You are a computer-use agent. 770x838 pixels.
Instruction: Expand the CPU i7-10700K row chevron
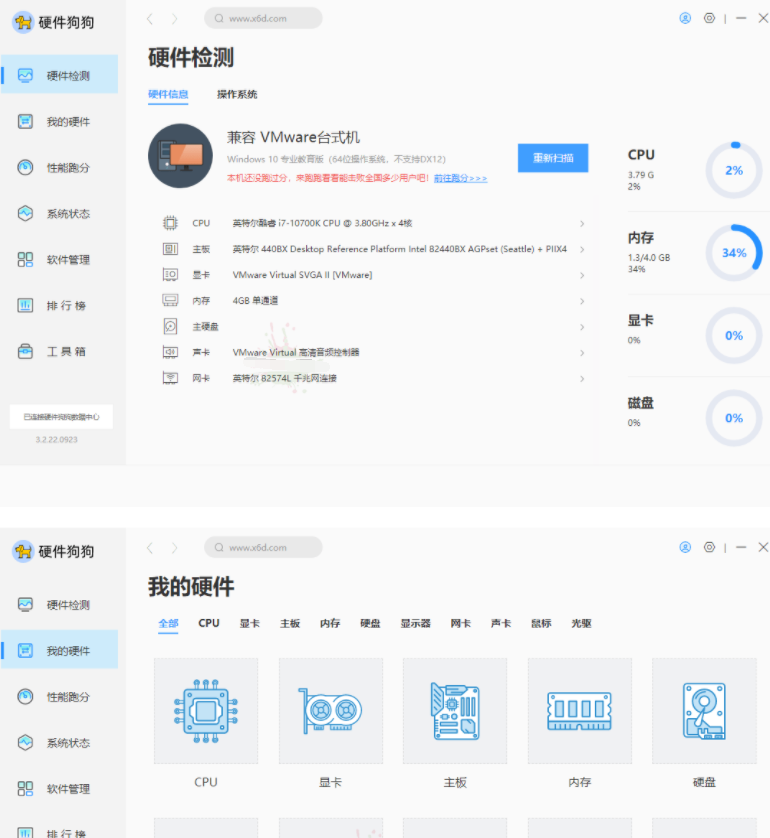tap(582, 223)
